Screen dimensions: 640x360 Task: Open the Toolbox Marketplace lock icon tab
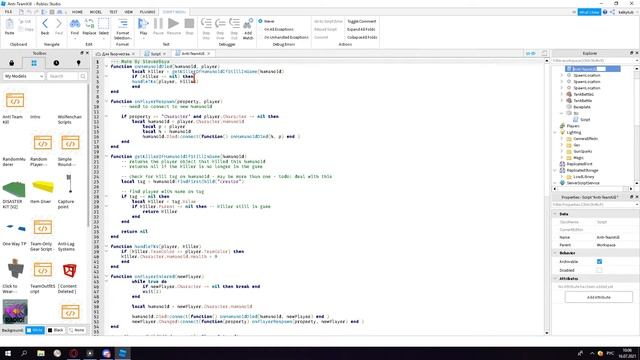pos(11,63)
